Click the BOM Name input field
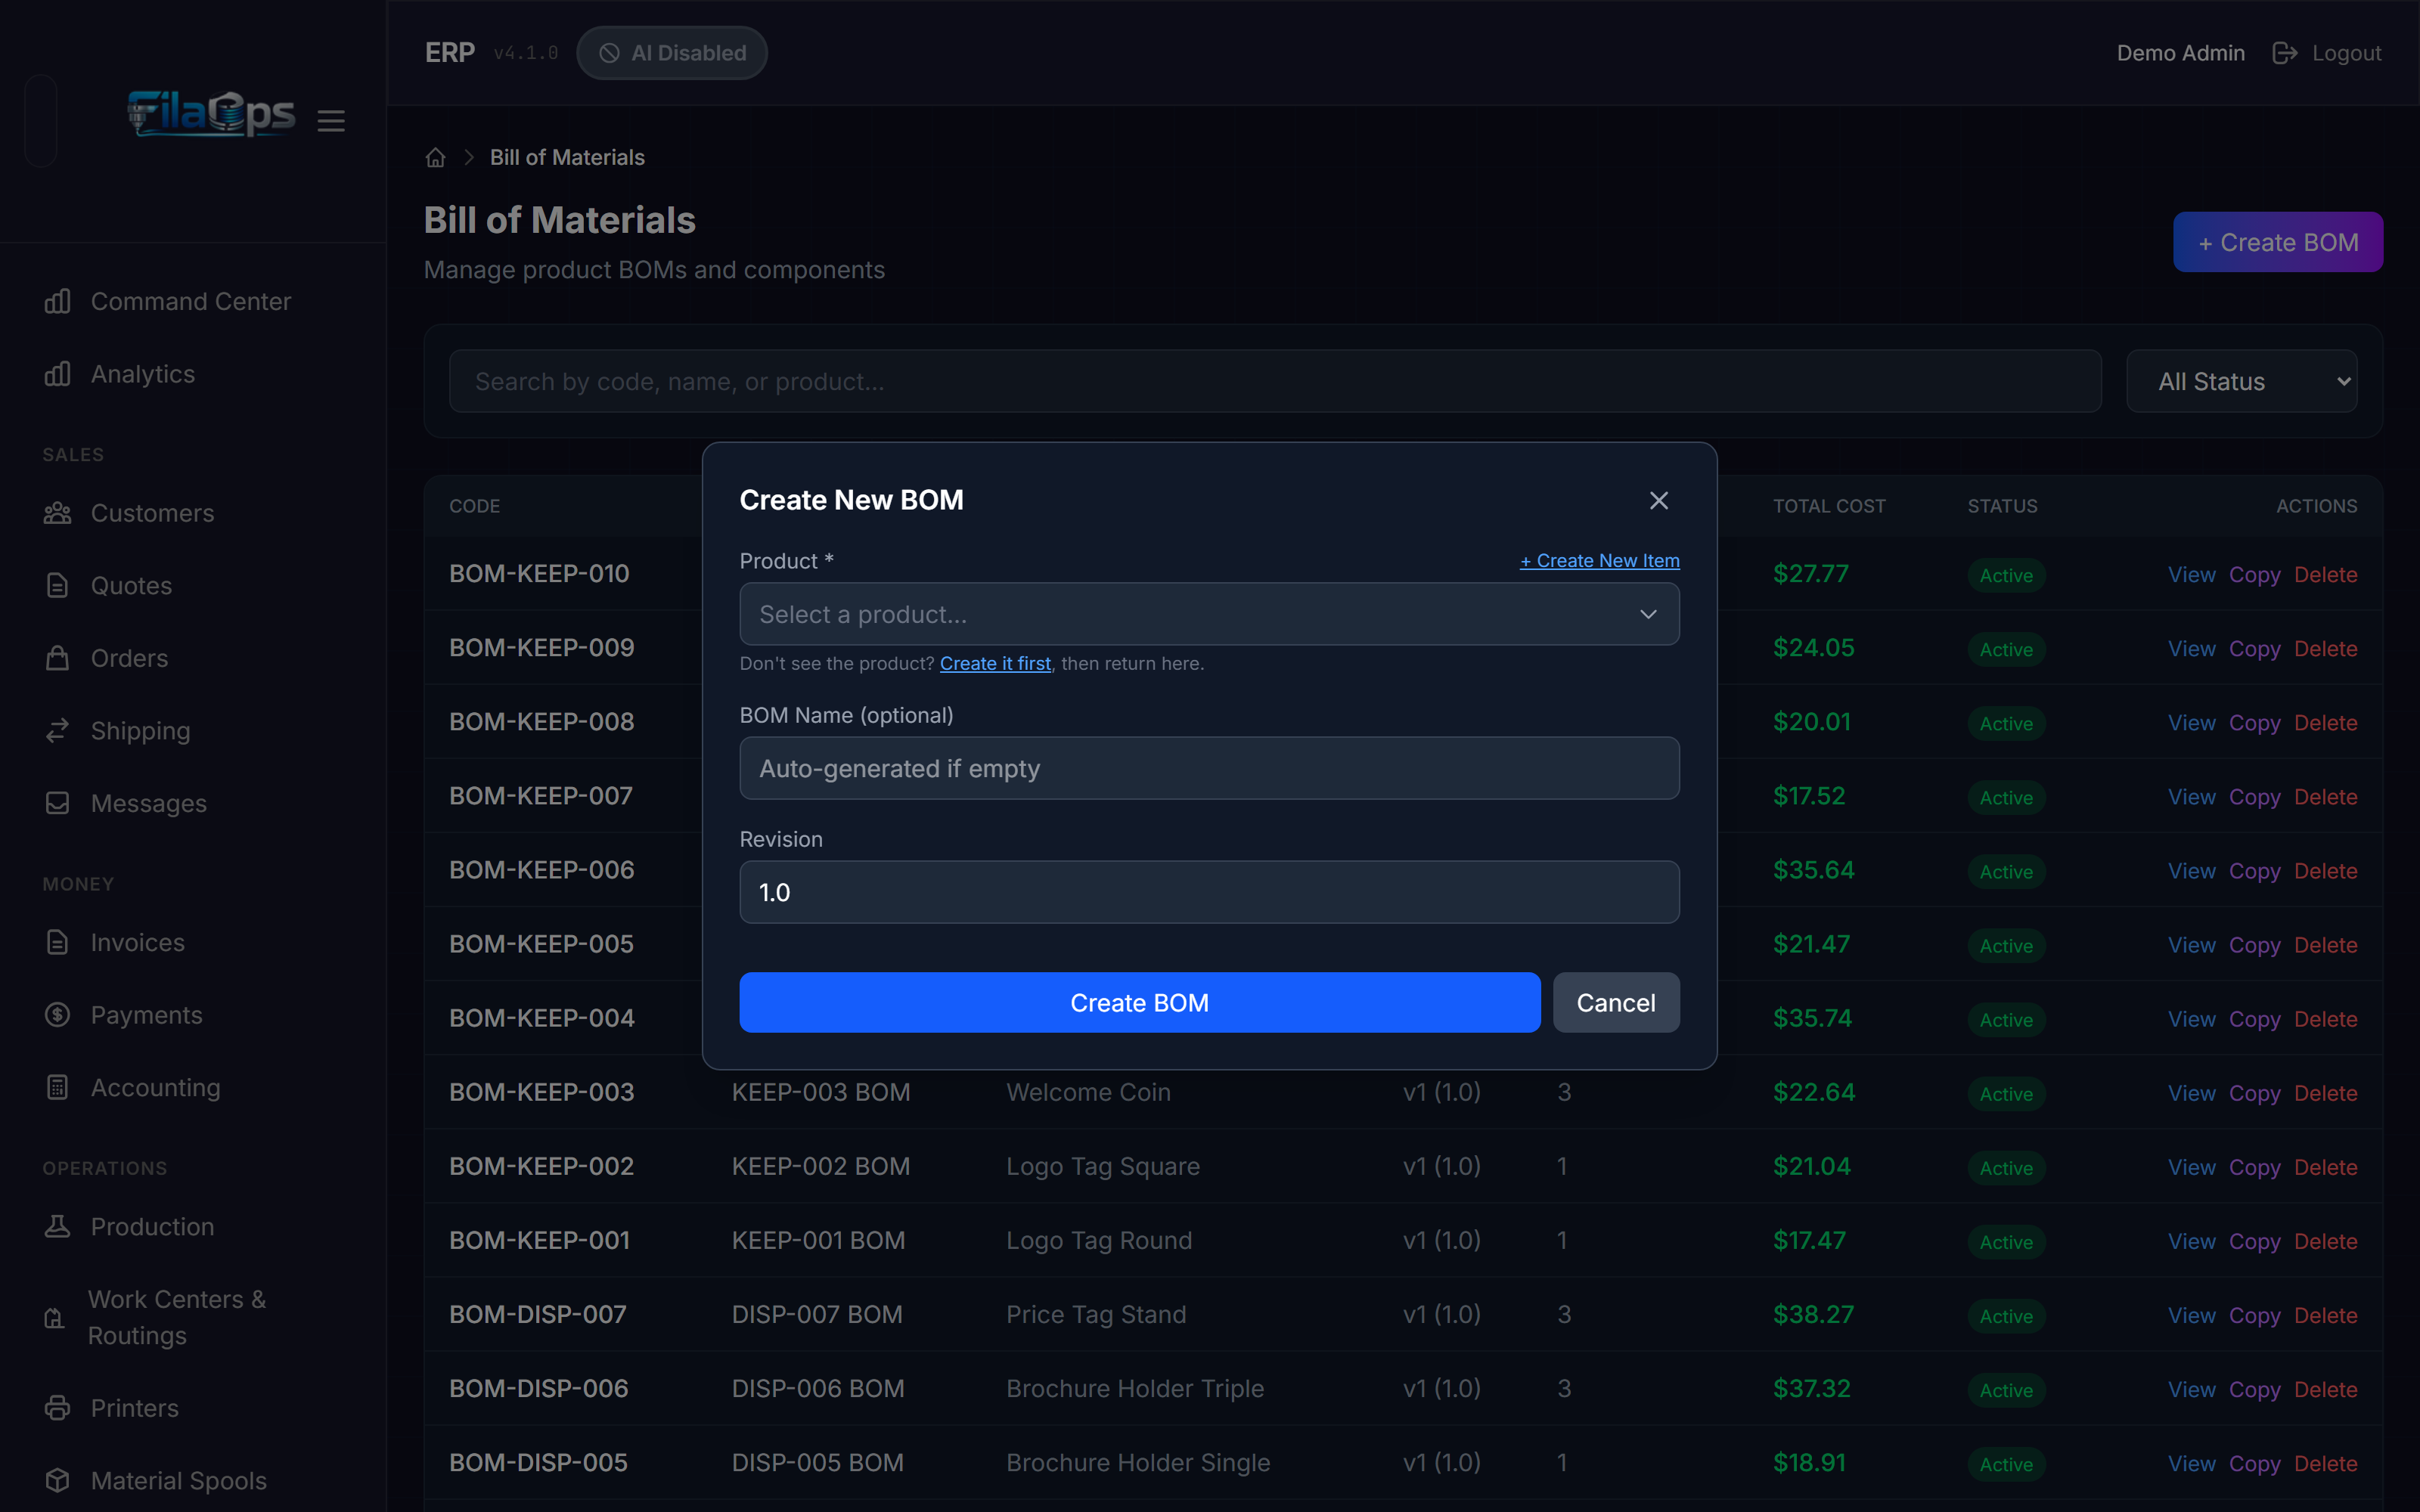Viewport: 2420px width, 1512px height. click(1209, 768)
